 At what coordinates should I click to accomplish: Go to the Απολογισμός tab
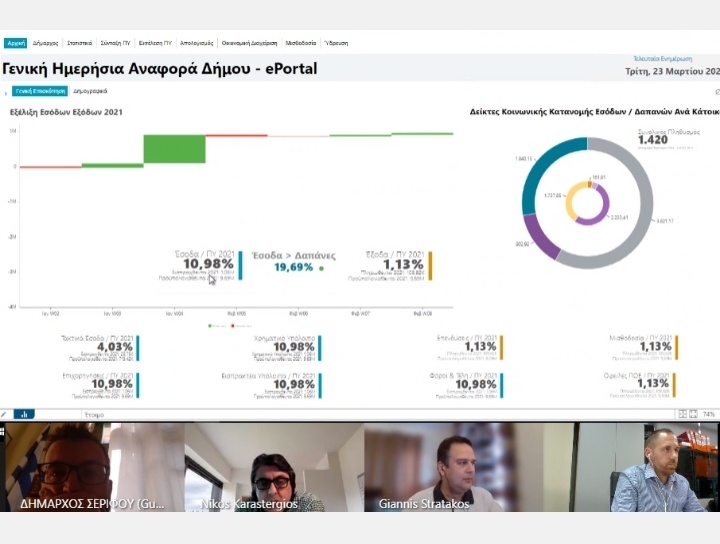click(x=197, y=44)
